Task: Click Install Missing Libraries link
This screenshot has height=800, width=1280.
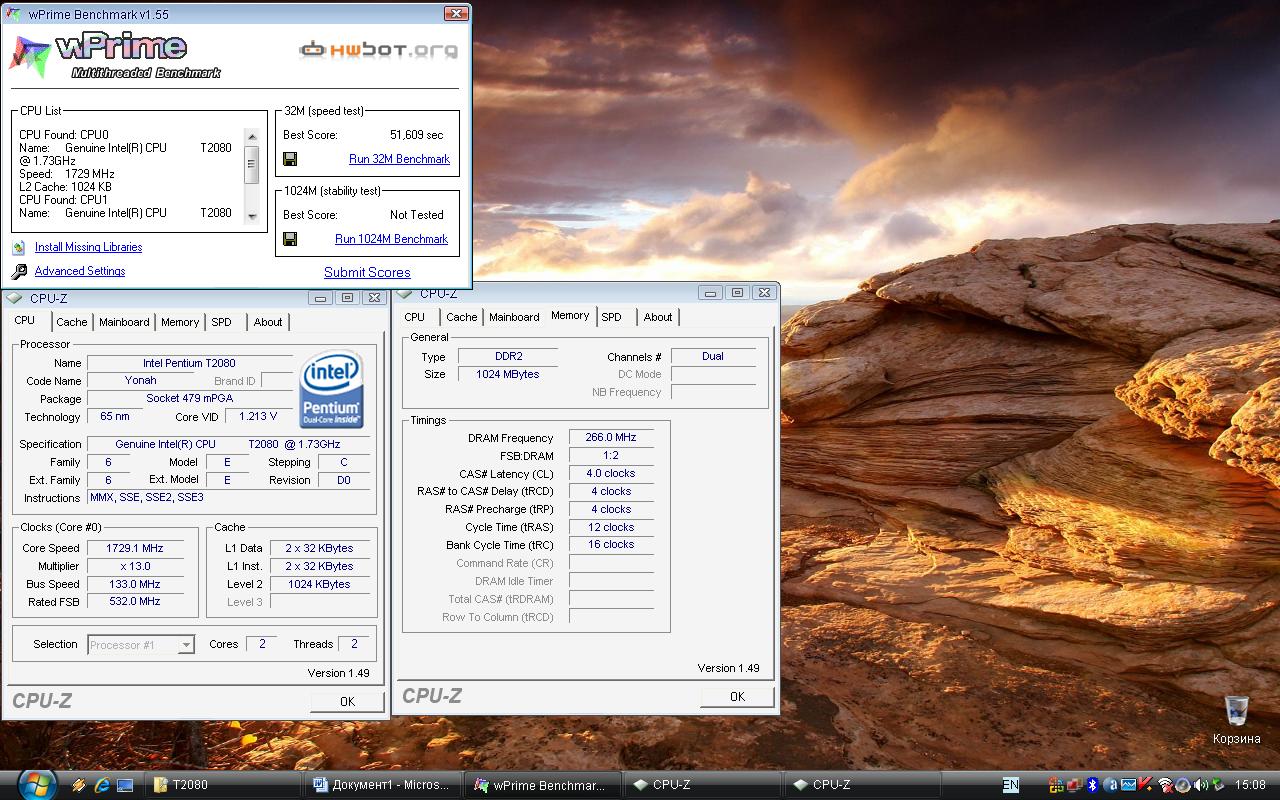Action: click(x=88, y=247)
